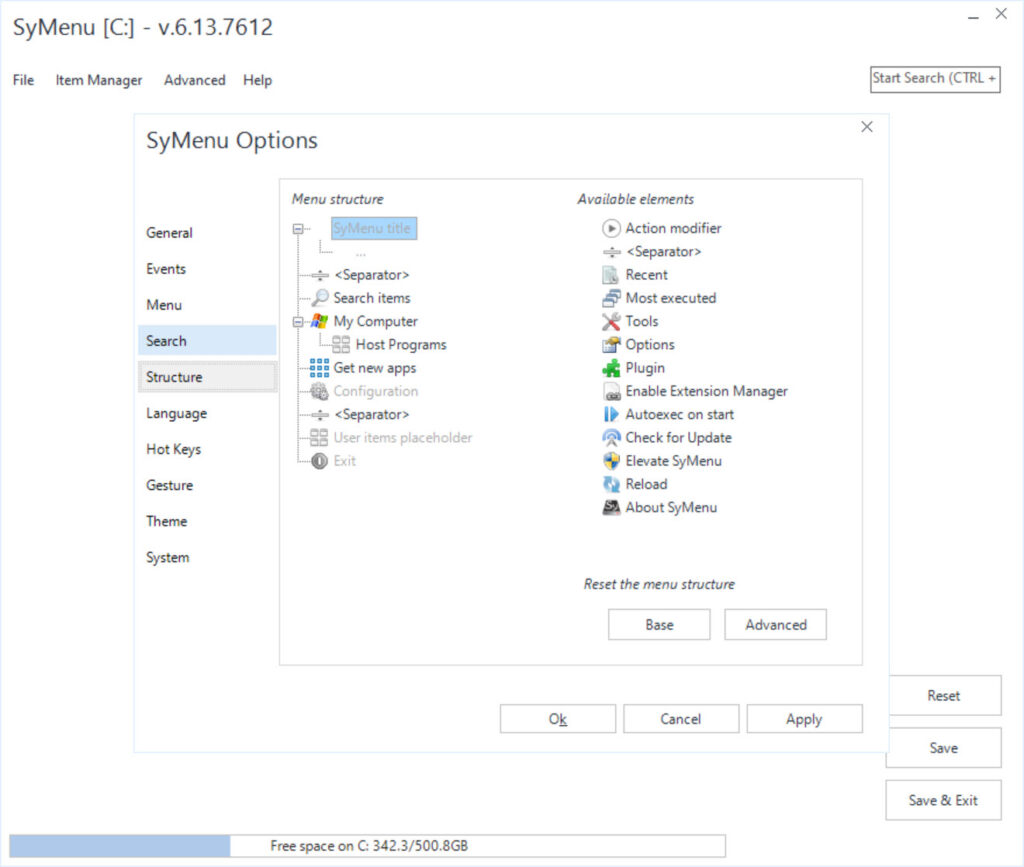Click Advanced reset menu structure button
The image size is (1024, 867).
(x=775, y=624)
